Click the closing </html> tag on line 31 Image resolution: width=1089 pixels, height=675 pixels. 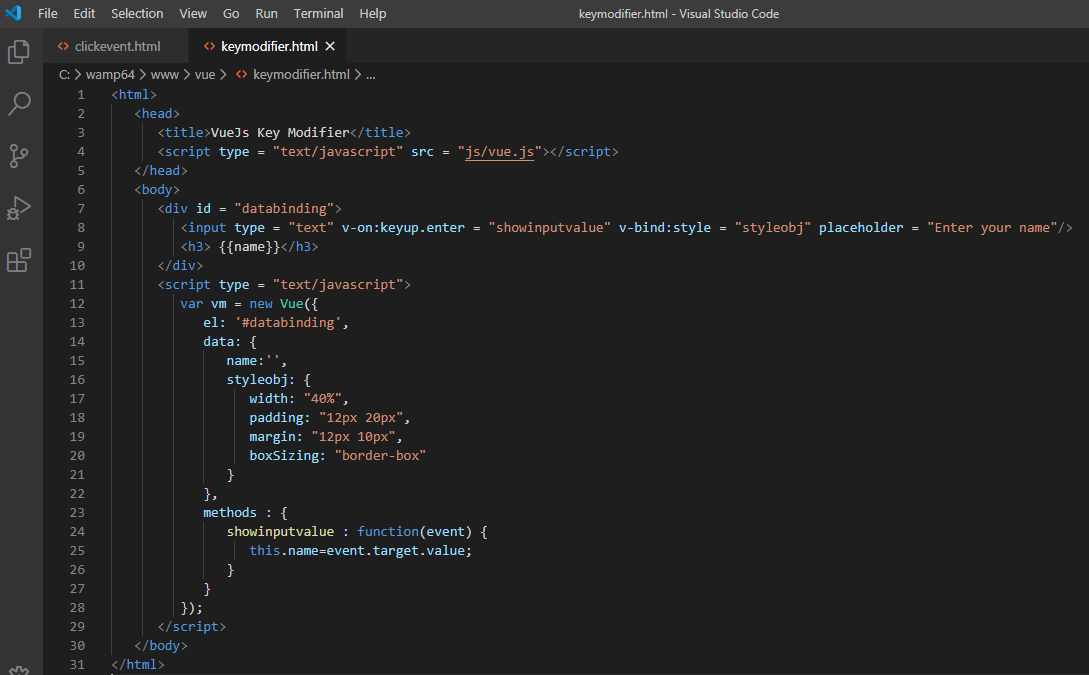pyautogui.click(x=138, y=665)
